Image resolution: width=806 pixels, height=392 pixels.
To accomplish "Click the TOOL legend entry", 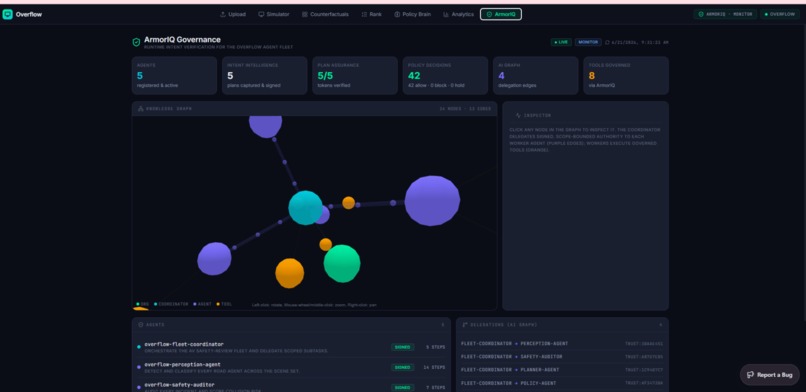I will [224, 304].
